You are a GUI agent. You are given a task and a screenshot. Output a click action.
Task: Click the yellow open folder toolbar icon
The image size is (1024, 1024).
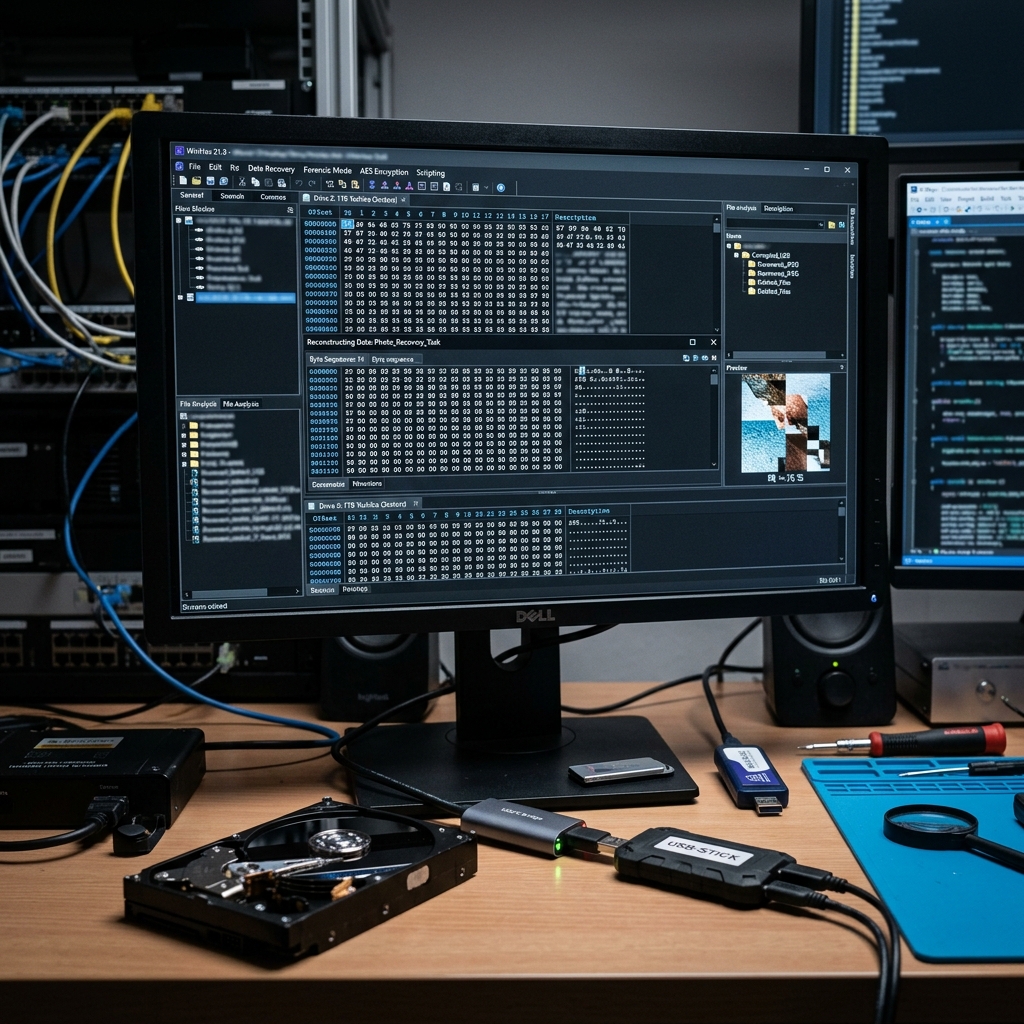click(196, 181)
